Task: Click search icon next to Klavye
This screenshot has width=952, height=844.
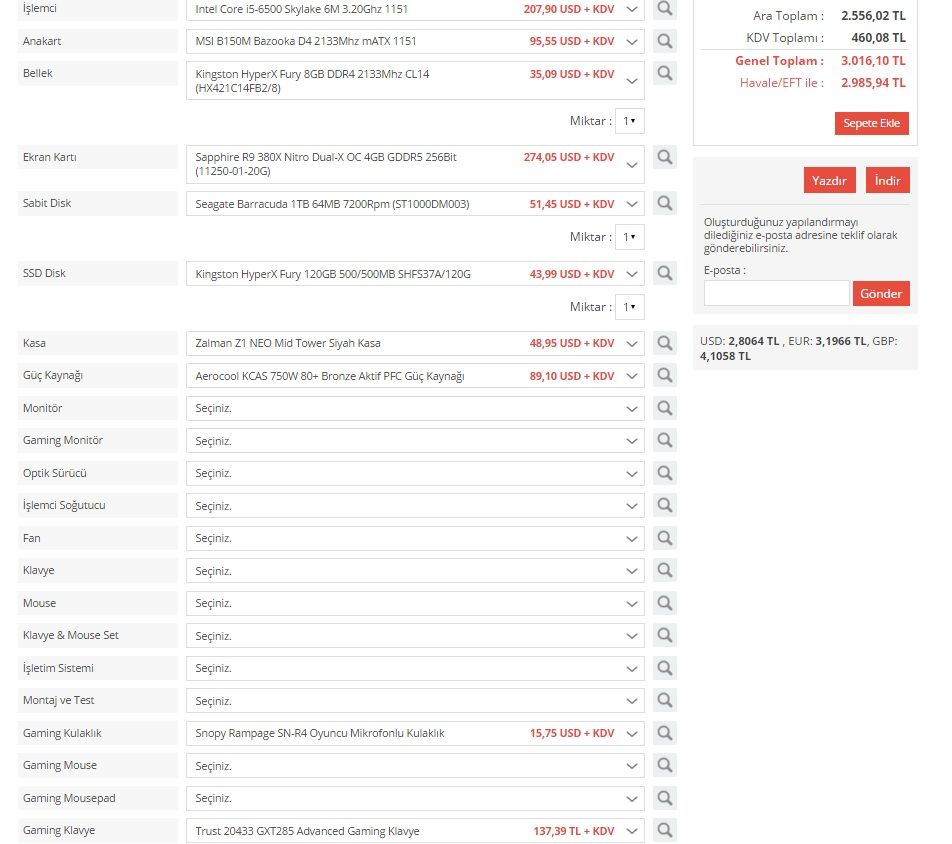Action: [665, 570]
